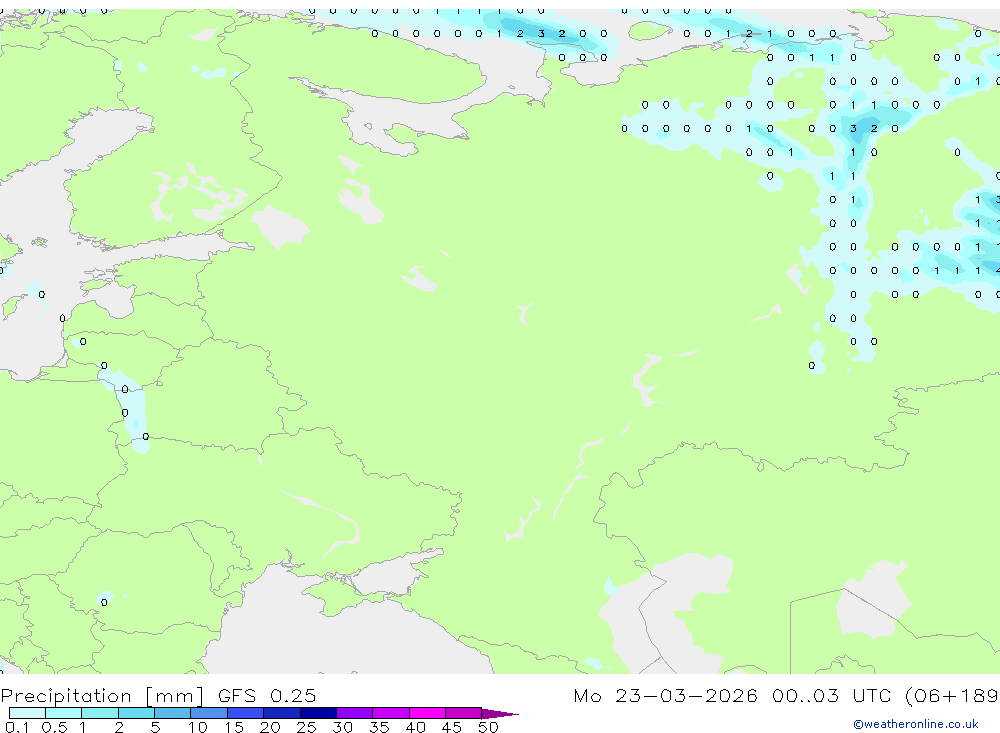
Task: Click the purple arrow end of legend
Action: 500,714
